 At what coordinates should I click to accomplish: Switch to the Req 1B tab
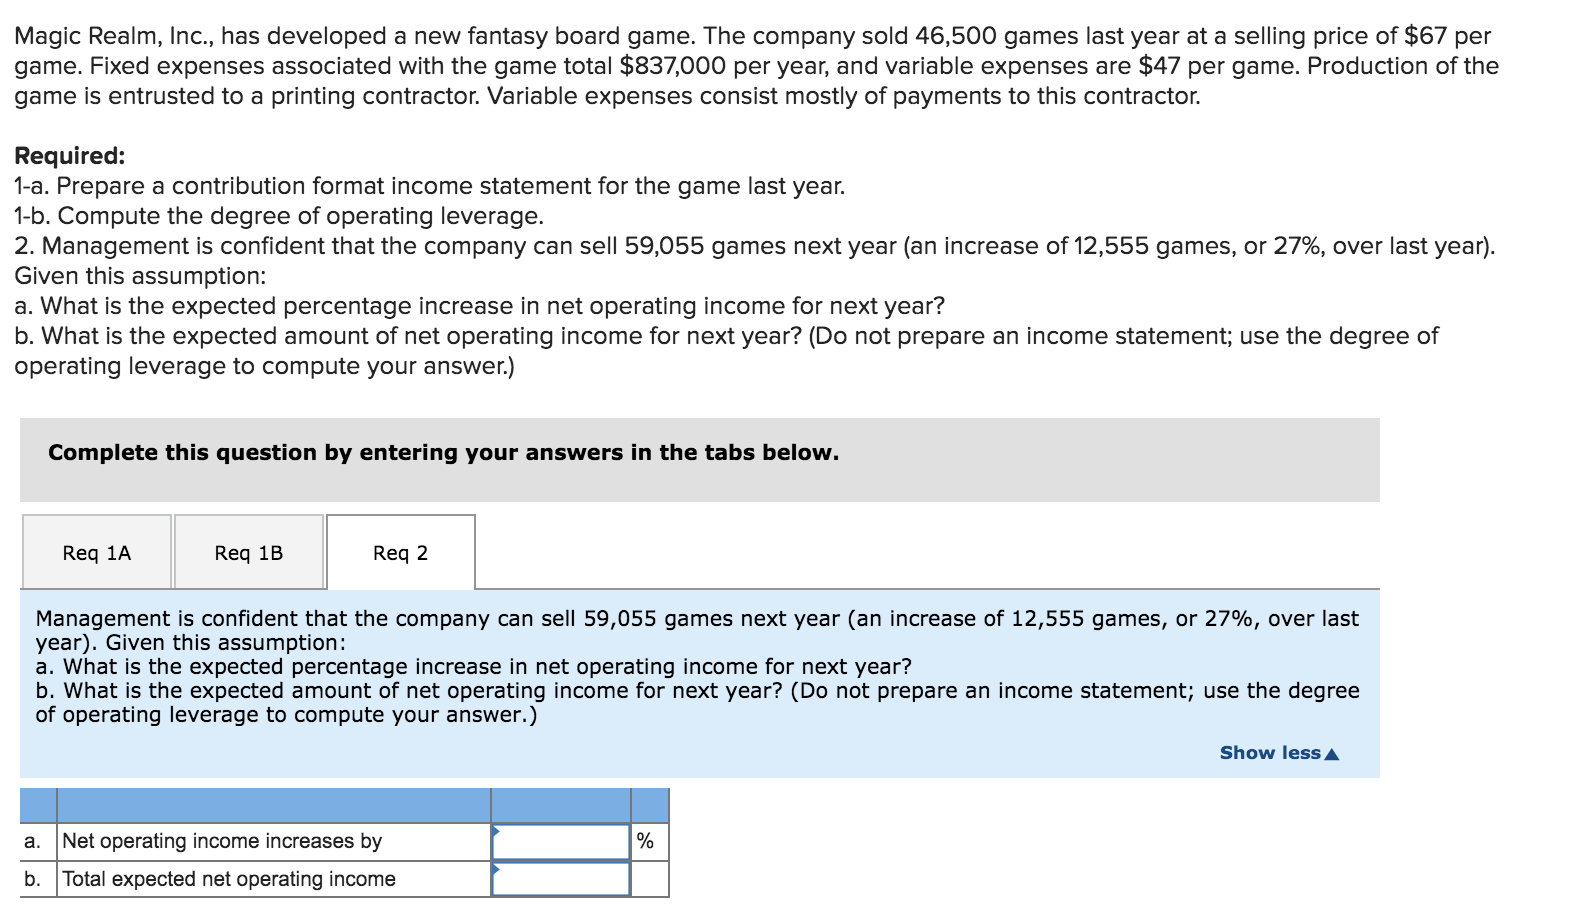tap(247, 551)
